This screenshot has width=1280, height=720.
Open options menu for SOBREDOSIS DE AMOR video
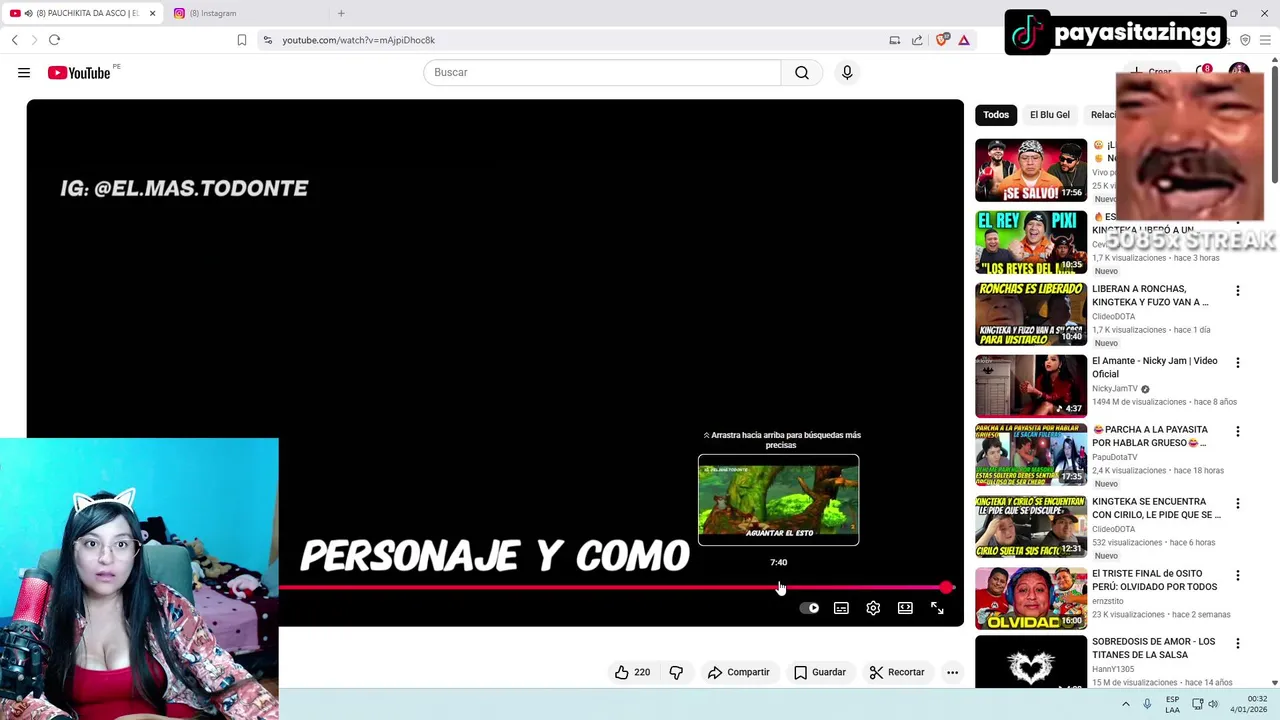(x=1237, y=644)
